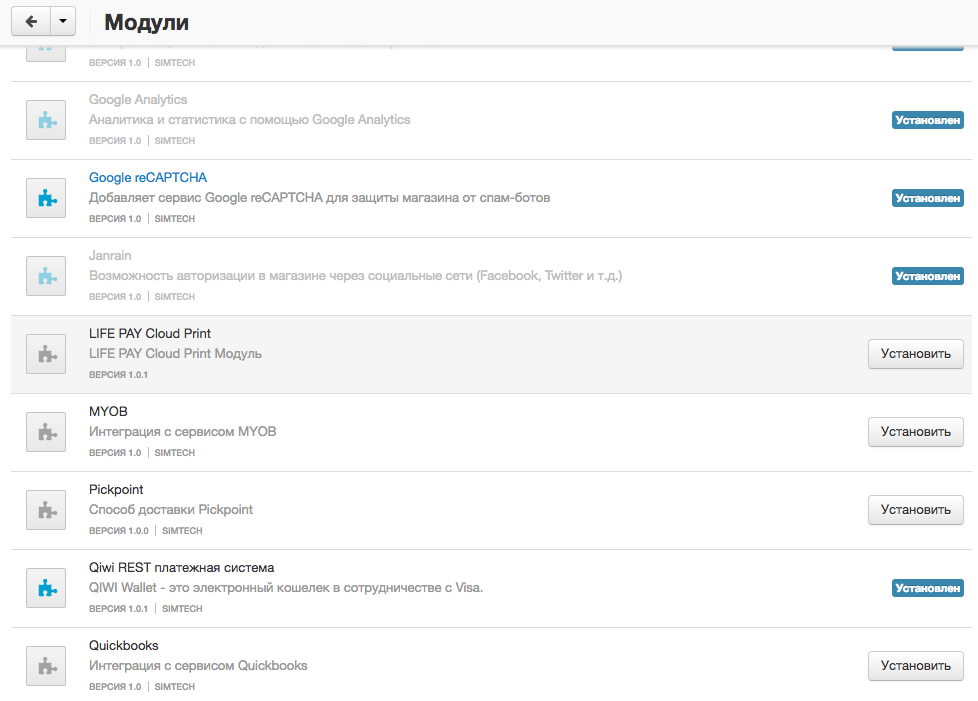Screen dimensions: 978x701
Task: Click 'Версия 1.0.0' under Pickpoint
Action: tap(119, 531)
